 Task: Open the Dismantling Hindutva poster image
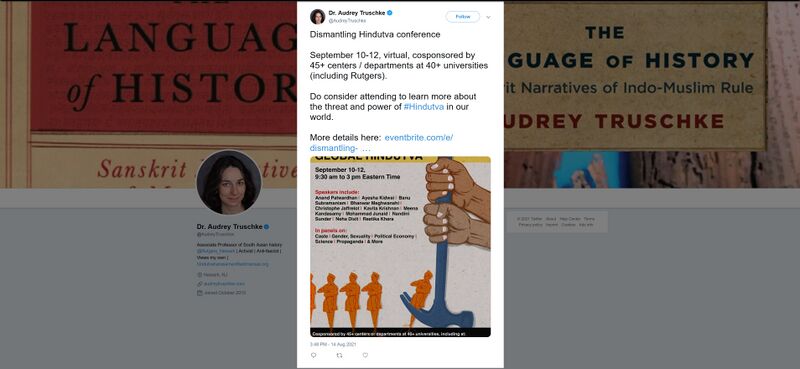401,247
